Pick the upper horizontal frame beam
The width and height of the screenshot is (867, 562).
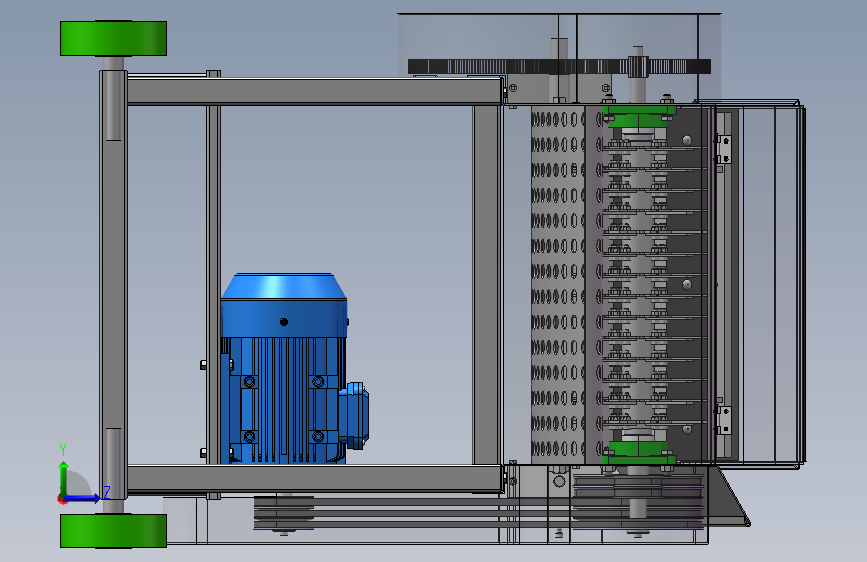pyautogui.click(x=315, y=91)
